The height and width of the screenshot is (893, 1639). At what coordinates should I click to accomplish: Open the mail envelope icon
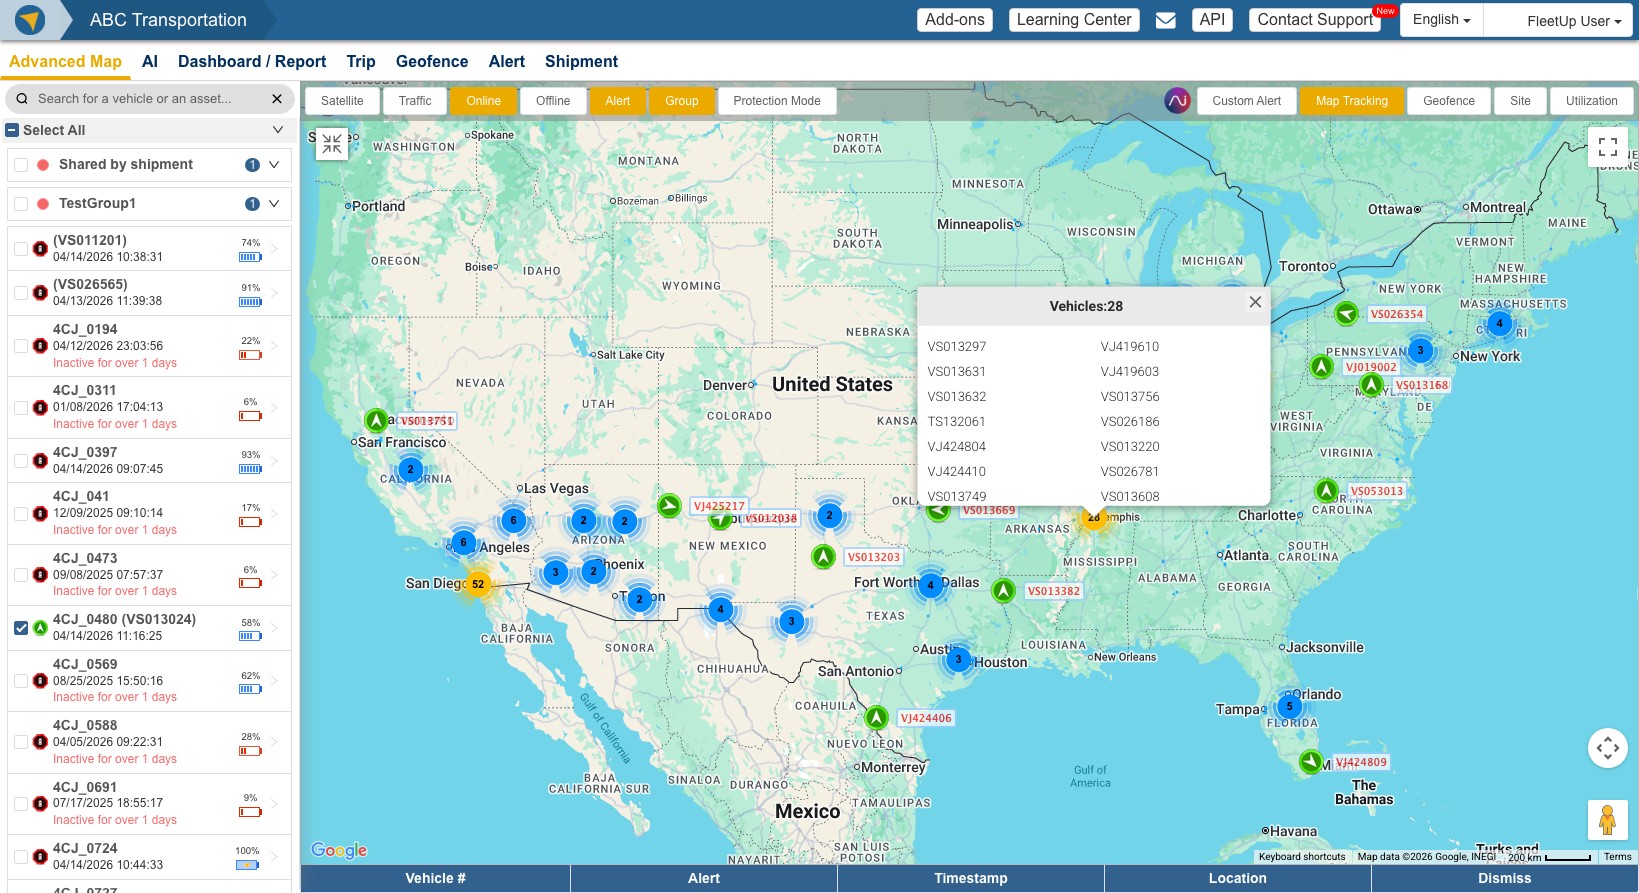coord(1166,20)
